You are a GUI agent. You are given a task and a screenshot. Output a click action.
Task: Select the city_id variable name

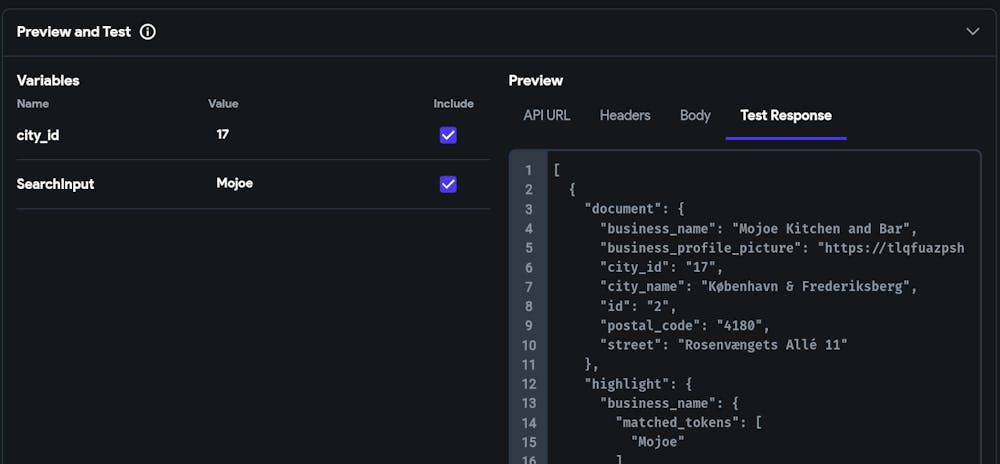38,135
